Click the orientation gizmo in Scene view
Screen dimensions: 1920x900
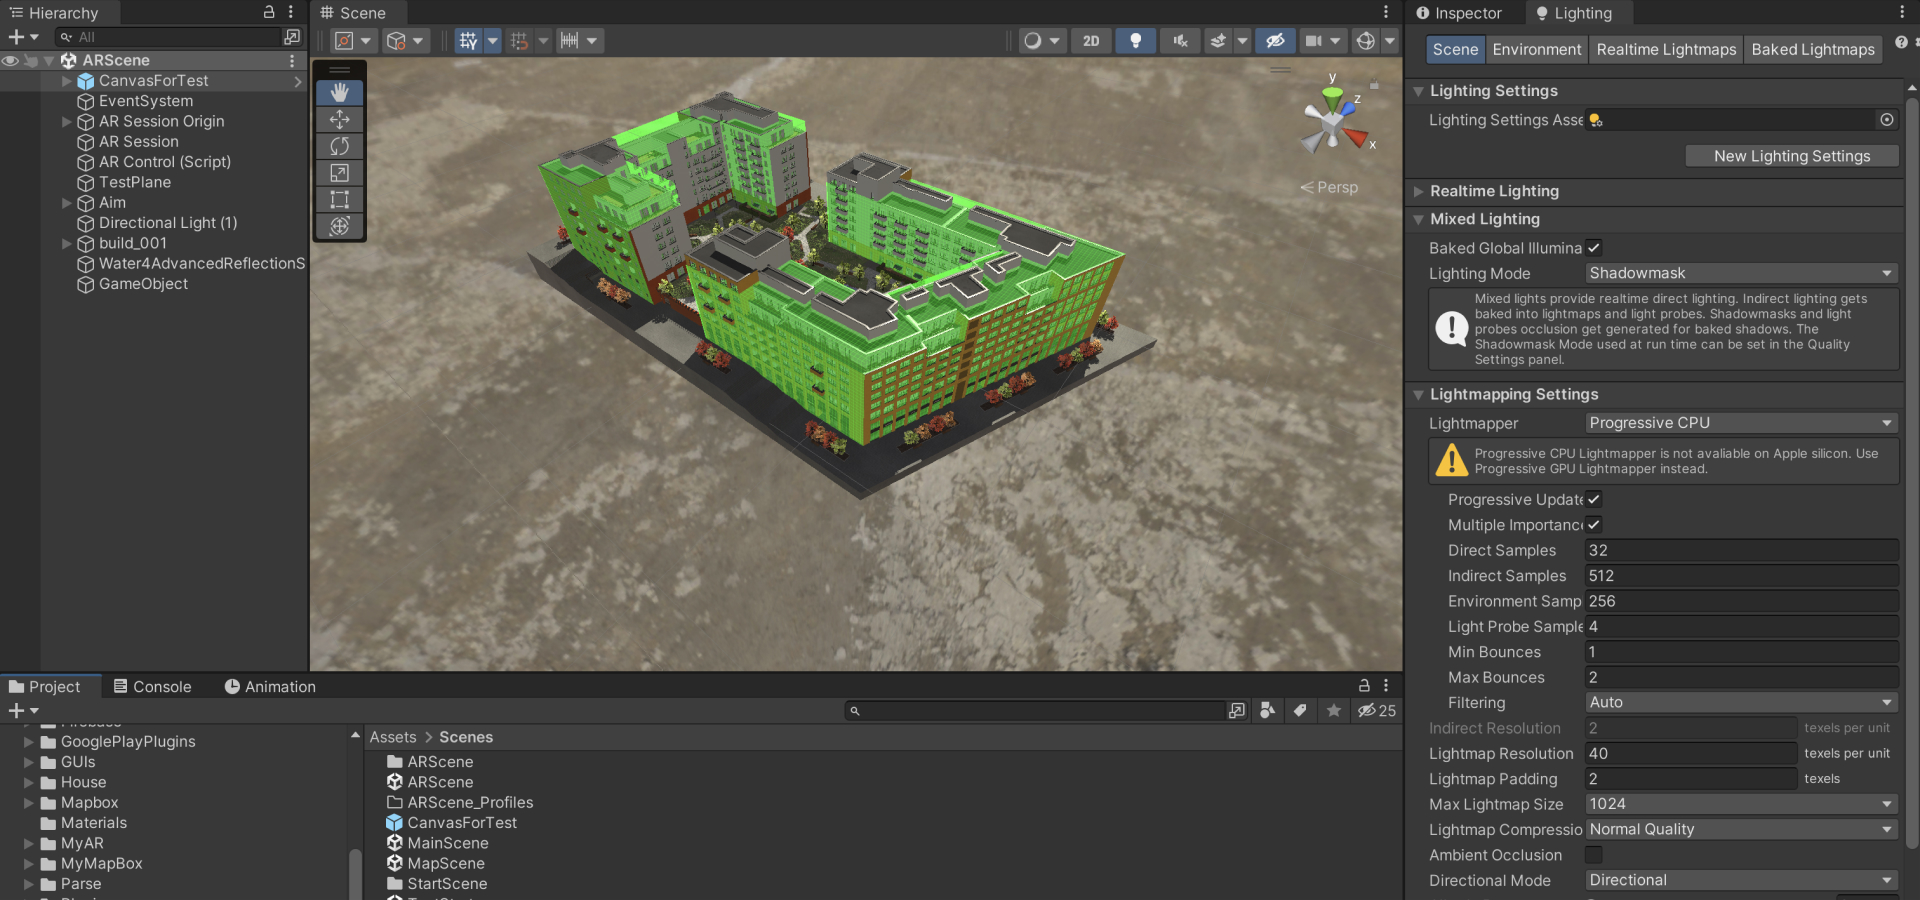click(x=1332, y=124)
